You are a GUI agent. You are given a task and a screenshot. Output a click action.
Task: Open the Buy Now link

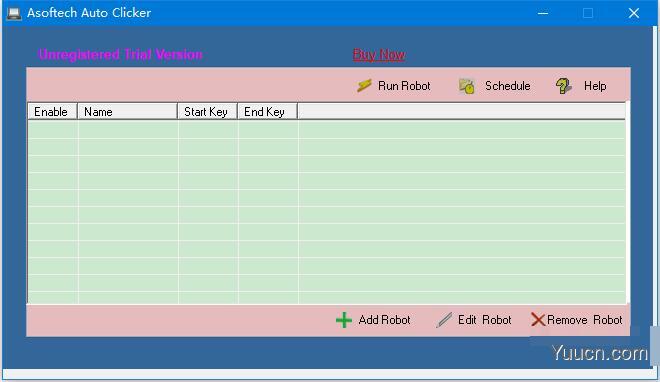click(379, 54)
